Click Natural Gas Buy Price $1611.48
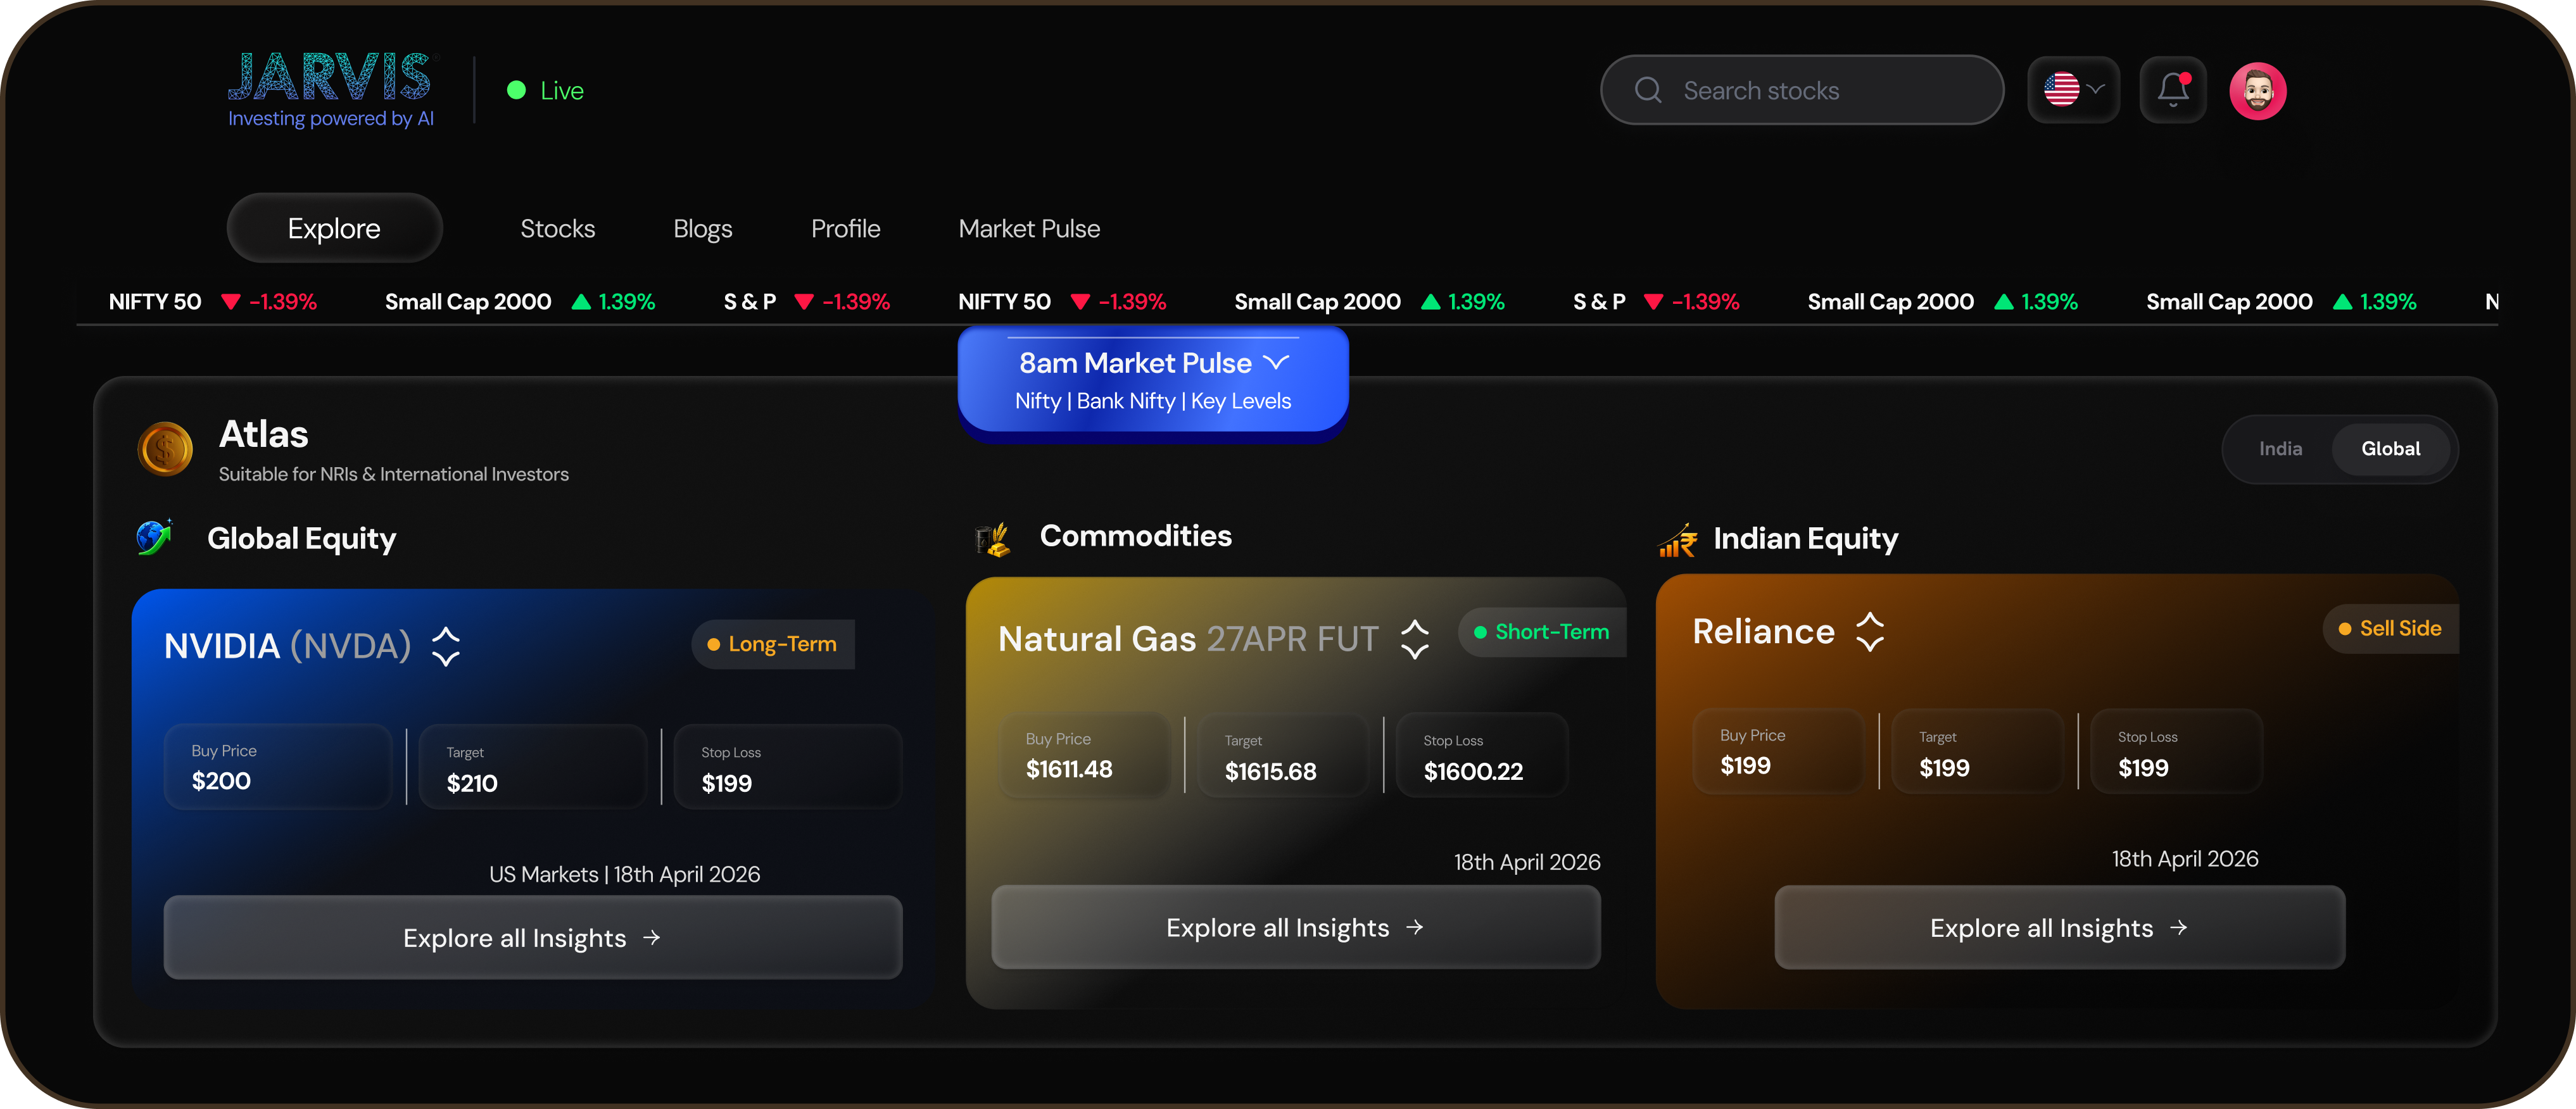This screenshot has height=1109, width=2576. pos(1083,755)
